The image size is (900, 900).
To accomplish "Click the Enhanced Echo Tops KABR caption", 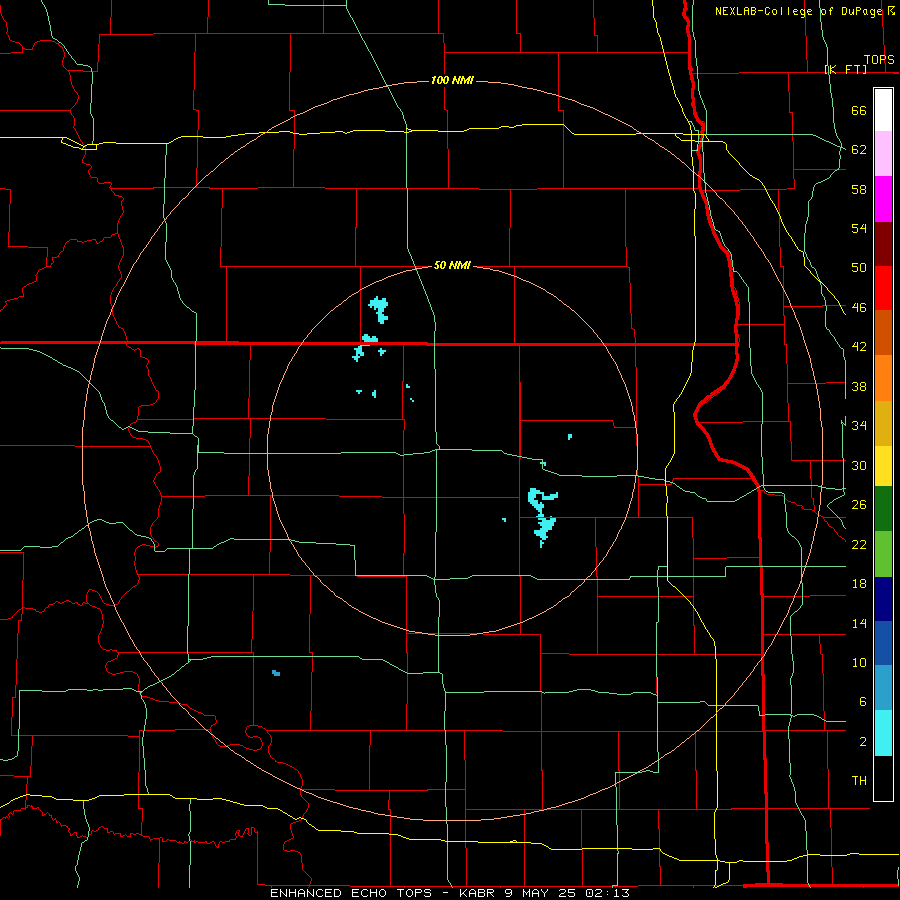I will (449, 893).
